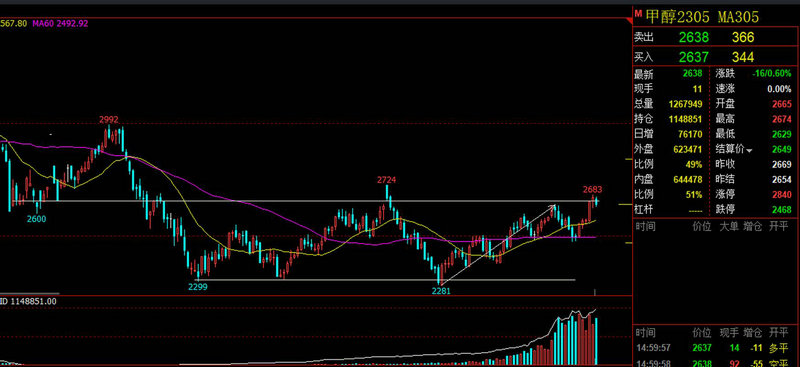The height and width of the screenshot is (367, 800).
Task: Click the 结算价 value 2649
Action: point(782,150)
